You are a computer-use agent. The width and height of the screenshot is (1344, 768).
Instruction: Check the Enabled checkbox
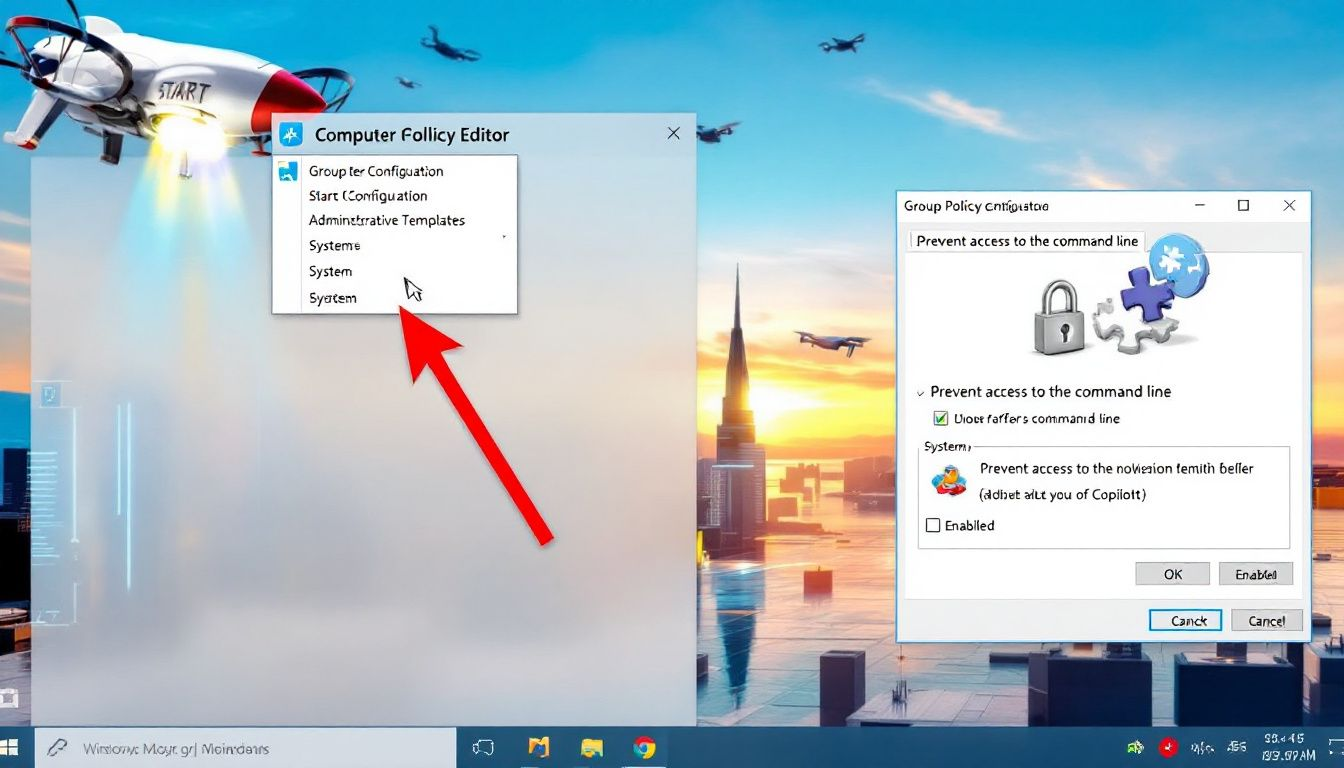(933, 525)
